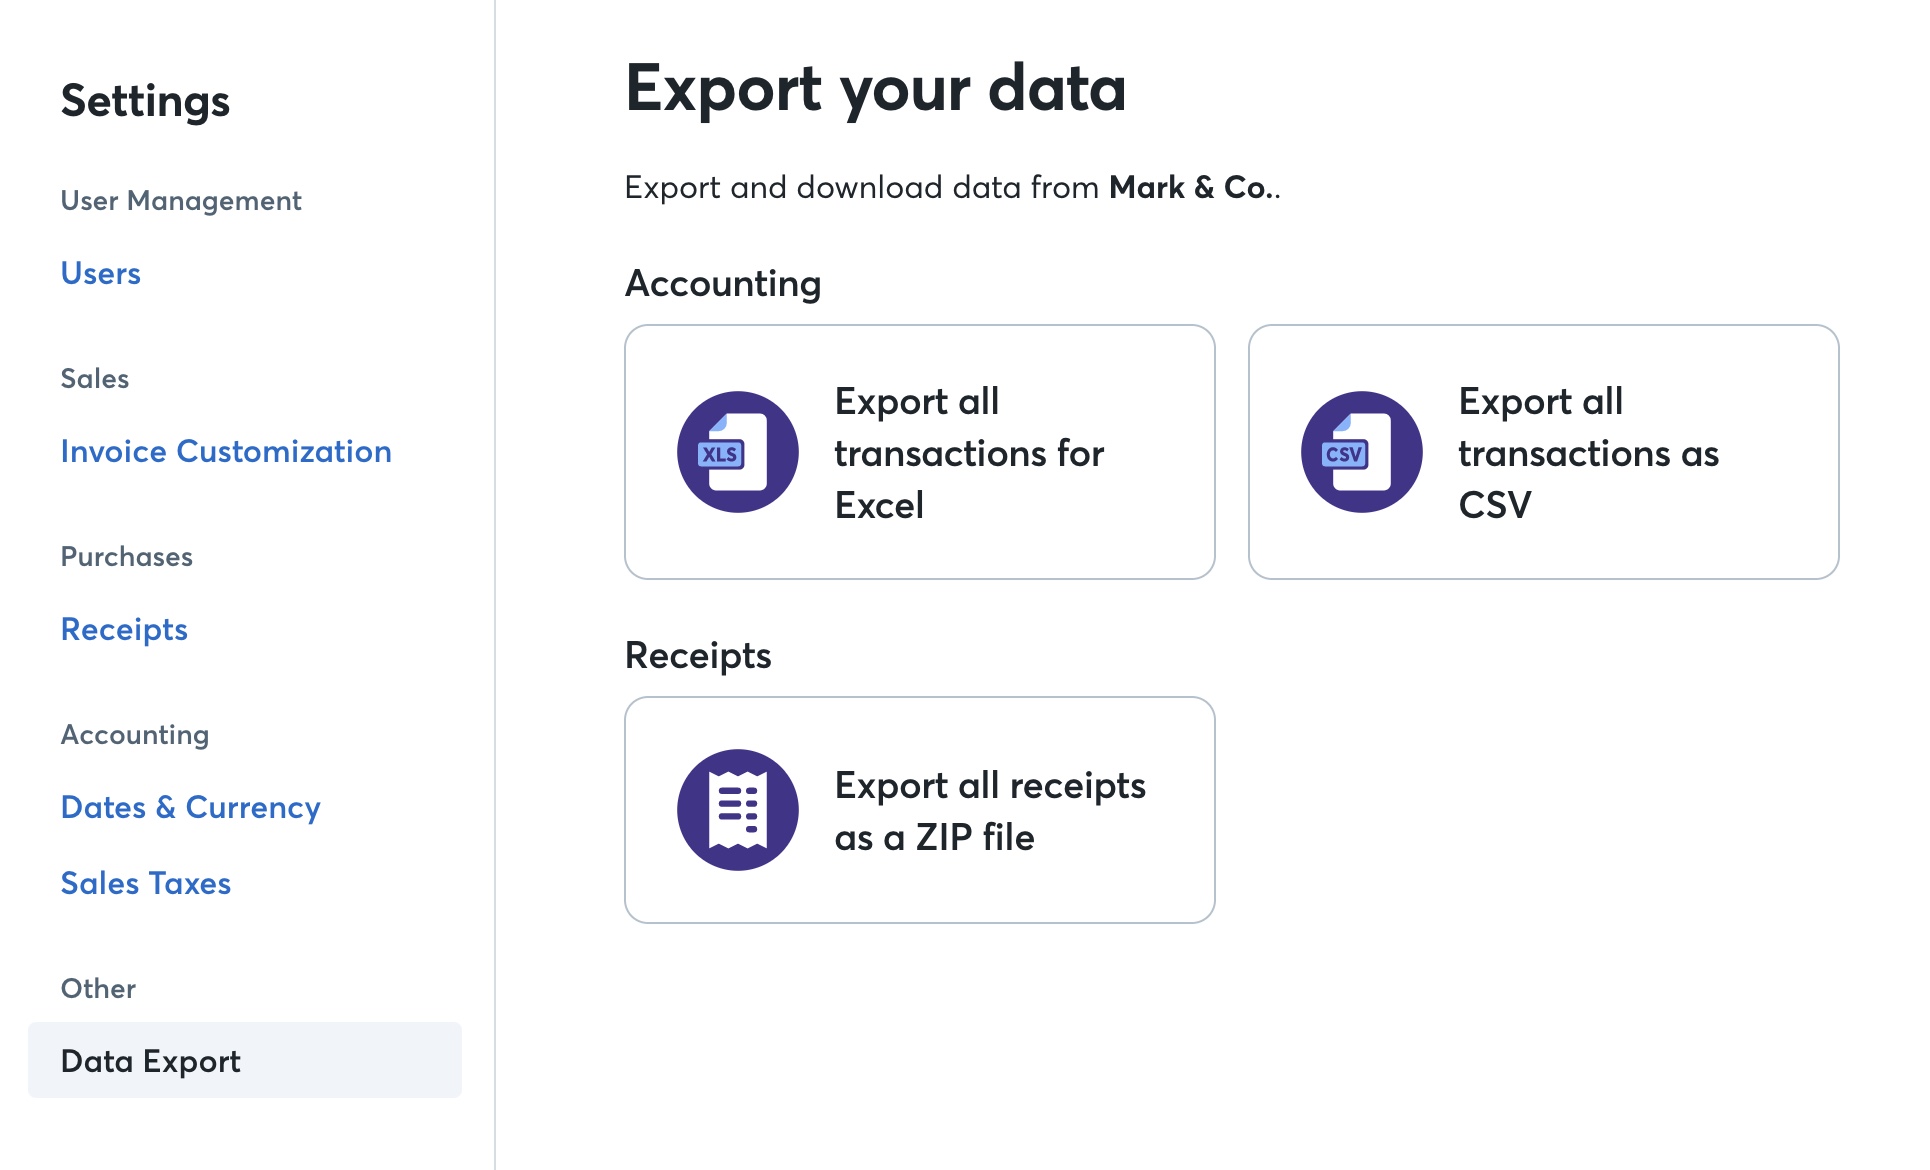Viewport: 1930px width, 1170px height.
Task: Click the Accounting section header
Action: coord(723,283)
